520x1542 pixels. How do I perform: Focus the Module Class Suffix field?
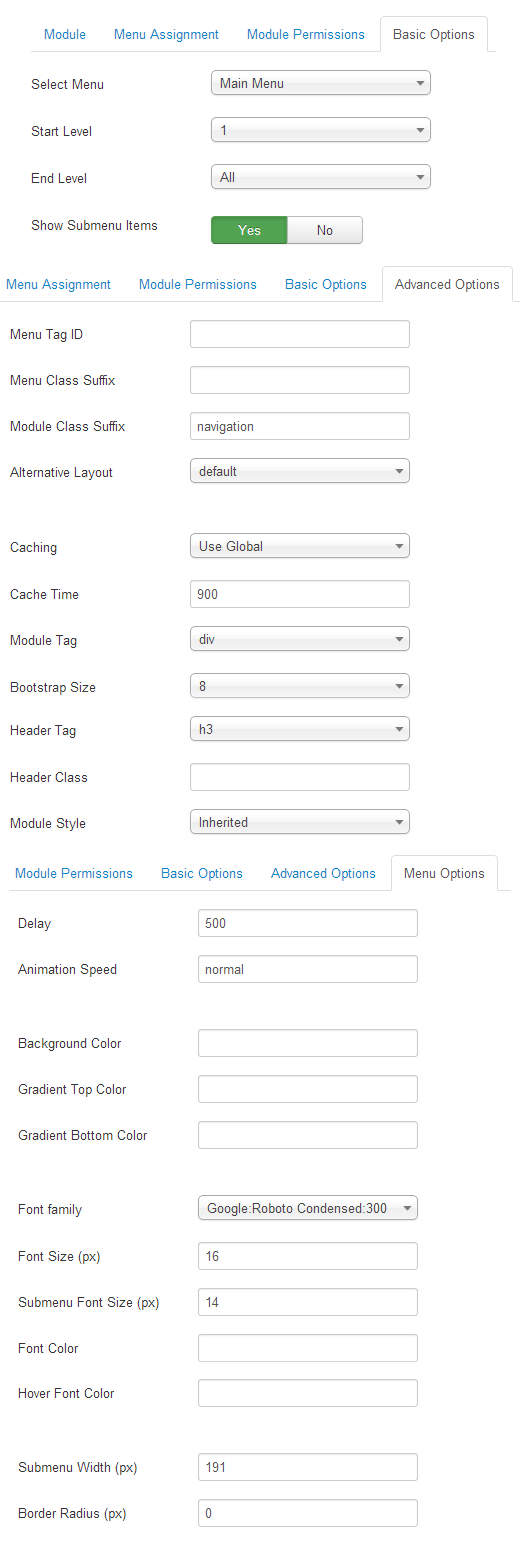[x=300, y=426]
